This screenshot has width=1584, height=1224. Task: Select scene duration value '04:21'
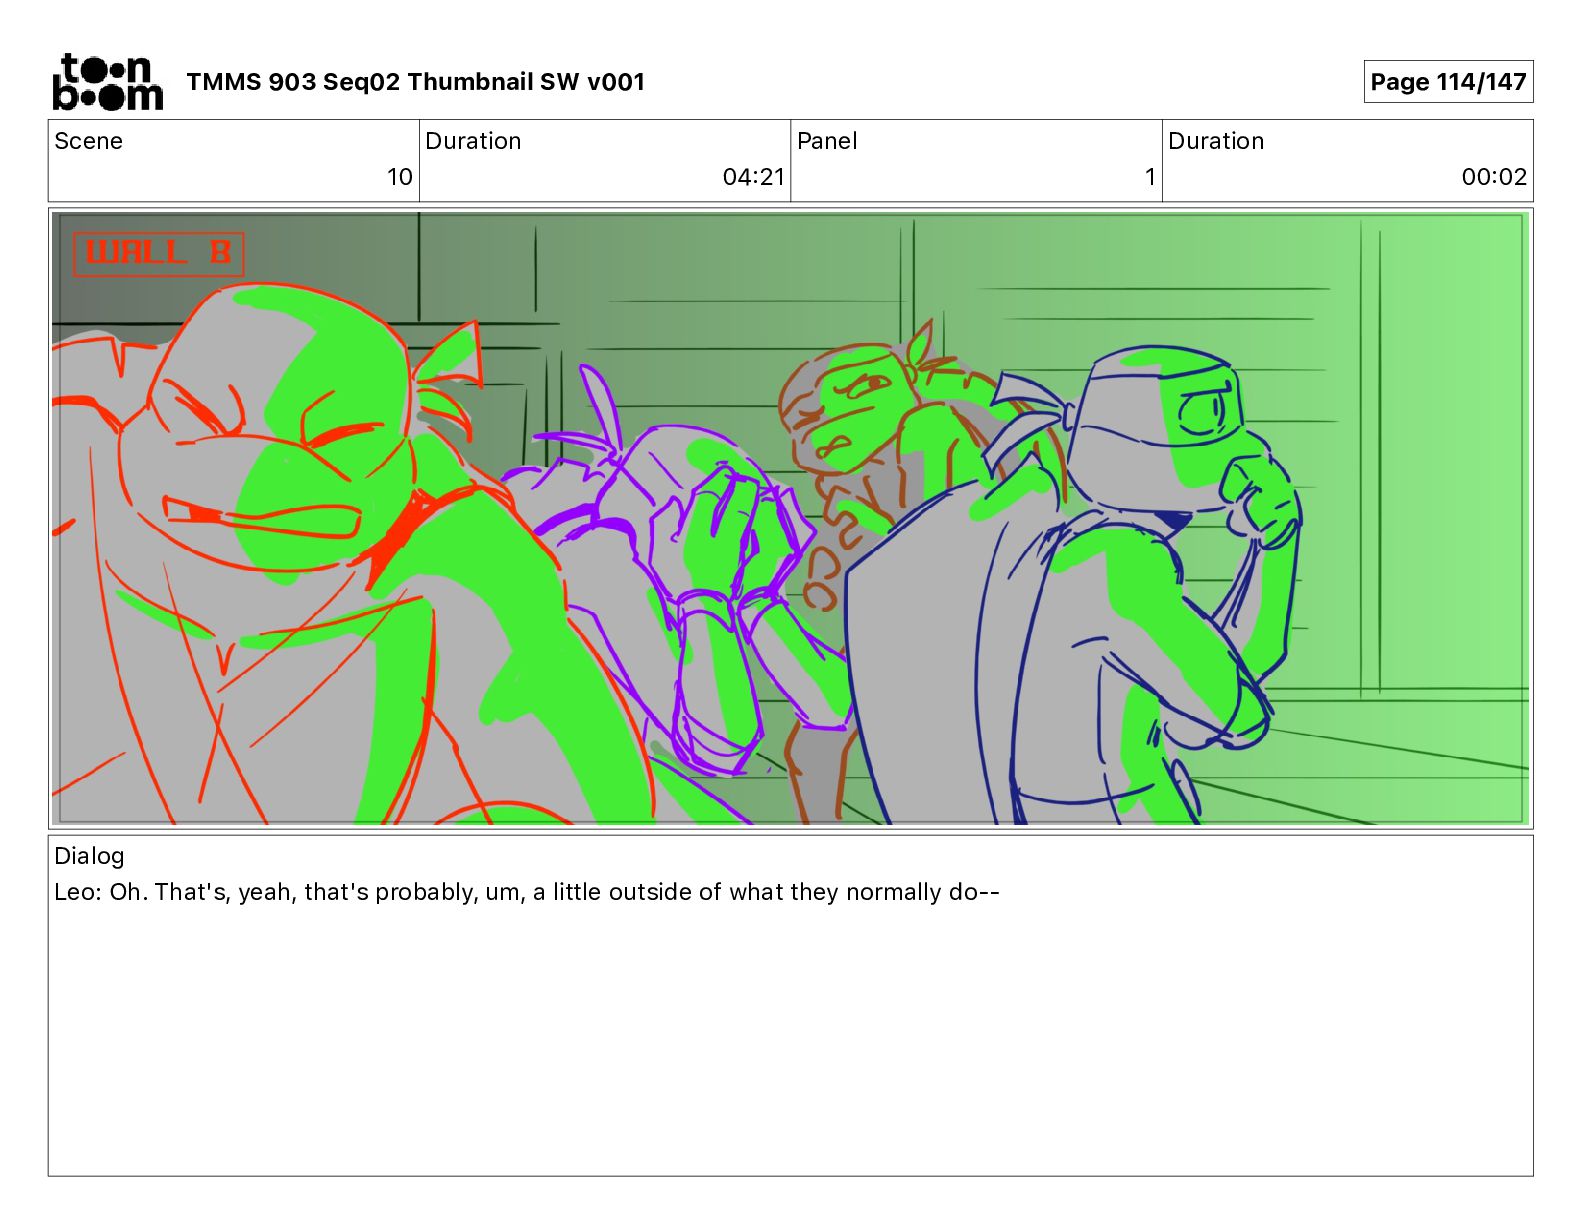coord(754,177)
